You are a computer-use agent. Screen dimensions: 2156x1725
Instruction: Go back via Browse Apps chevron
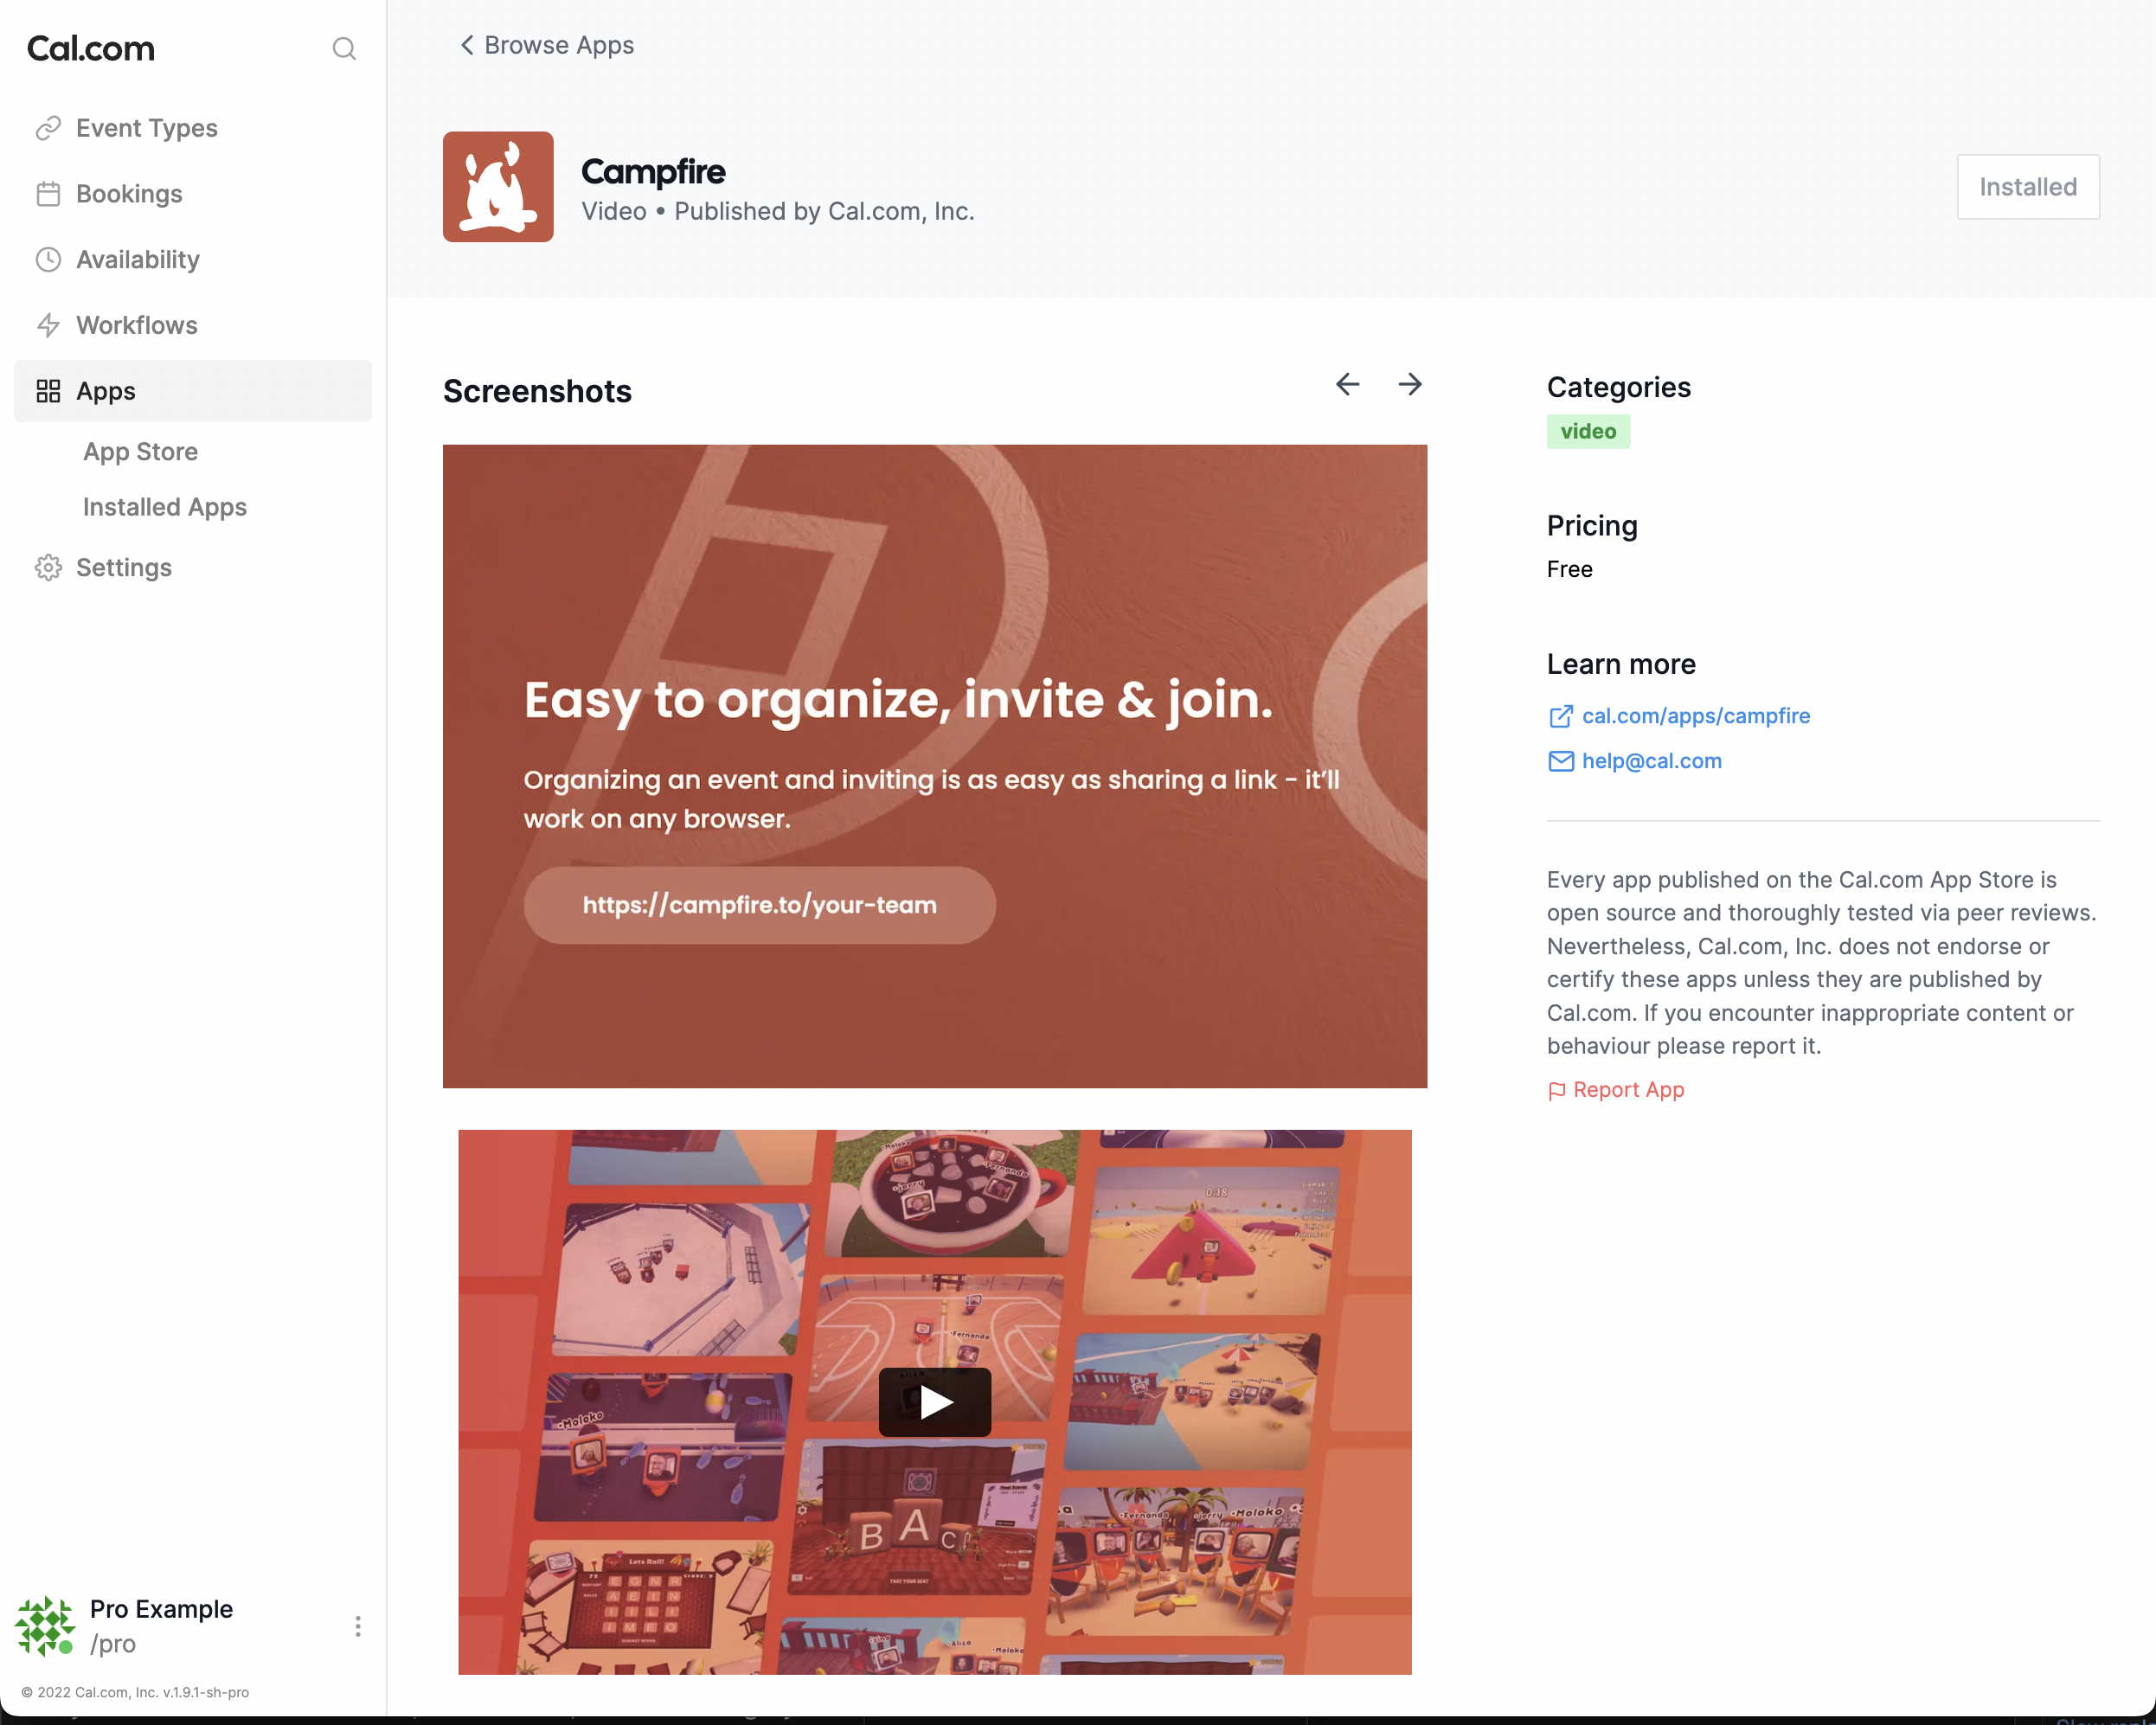(467, 45)
